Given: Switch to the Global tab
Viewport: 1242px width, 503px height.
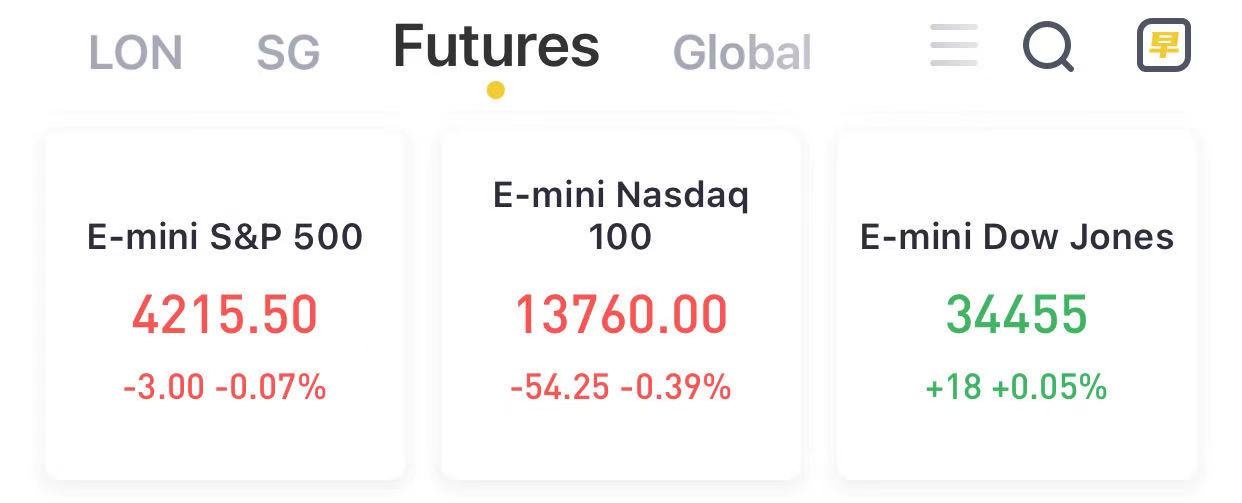Looking at the screenshot, I should [x=742, y=53].
